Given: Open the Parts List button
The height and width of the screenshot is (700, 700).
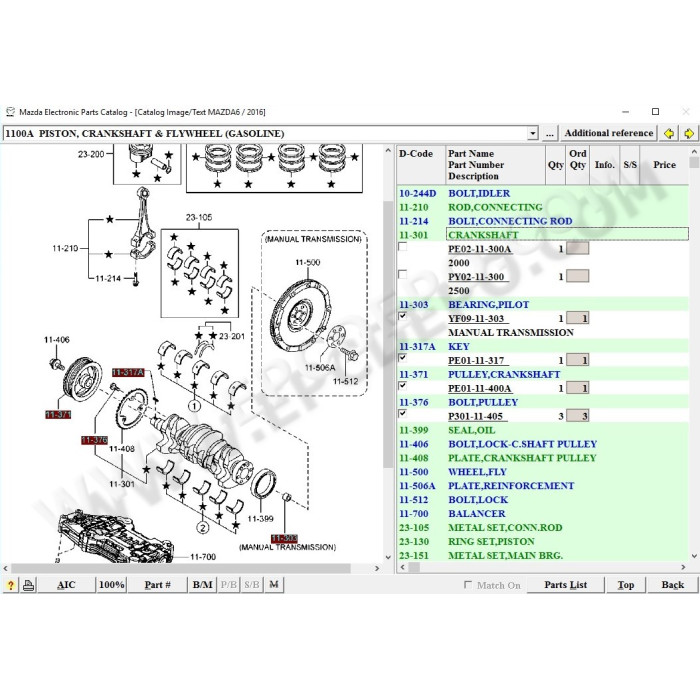Looking at the screenshot, I should (565, 585).
